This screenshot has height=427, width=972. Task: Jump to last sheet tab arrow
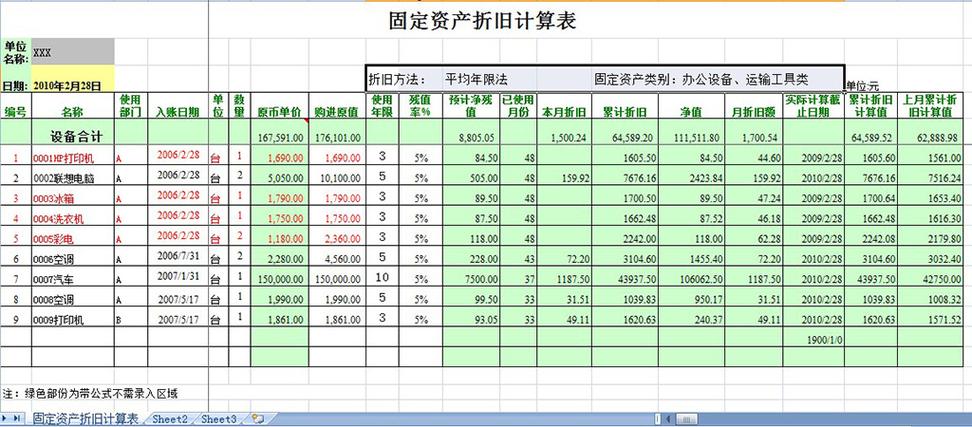(18, 418)
